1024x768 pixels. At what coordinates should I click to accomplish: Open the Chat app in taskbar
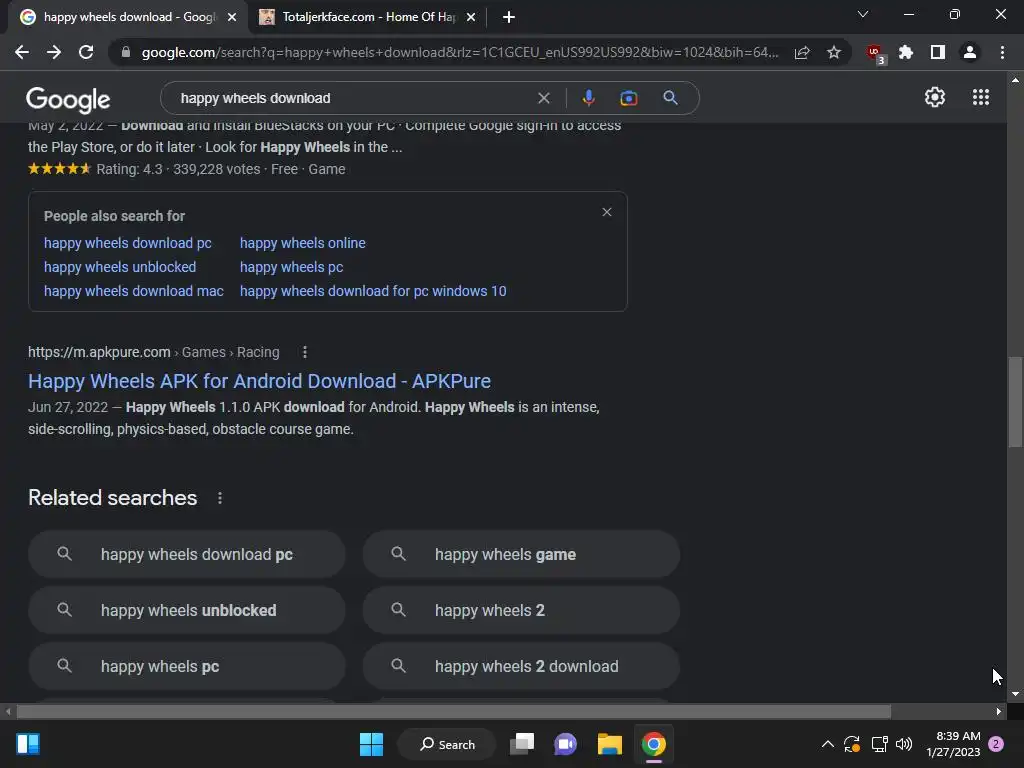pyautogui.click(x=566, y=744)
